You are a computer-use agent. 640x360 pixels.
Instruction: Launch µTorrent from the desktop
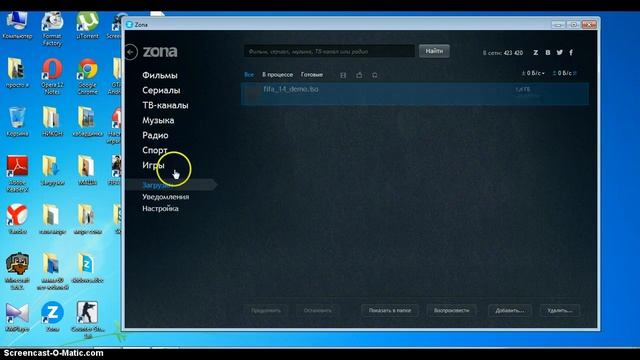[87, 26]
